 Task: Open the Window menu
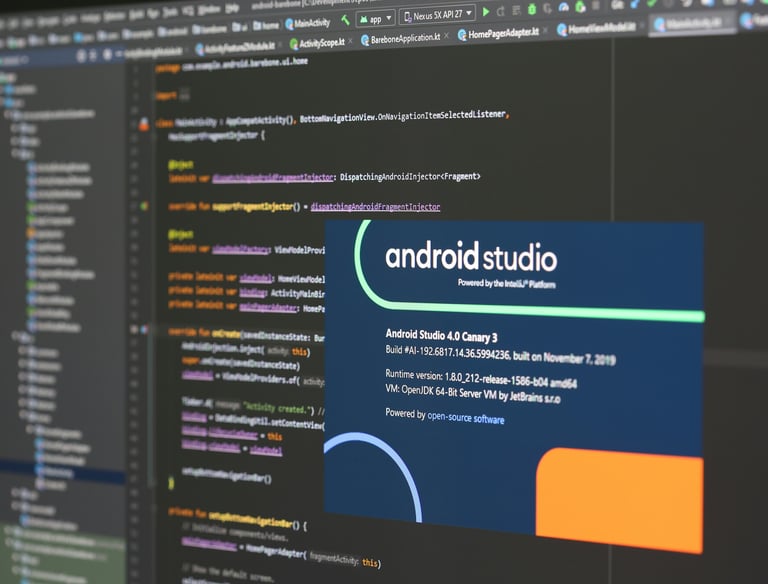(x=209, y=9)
